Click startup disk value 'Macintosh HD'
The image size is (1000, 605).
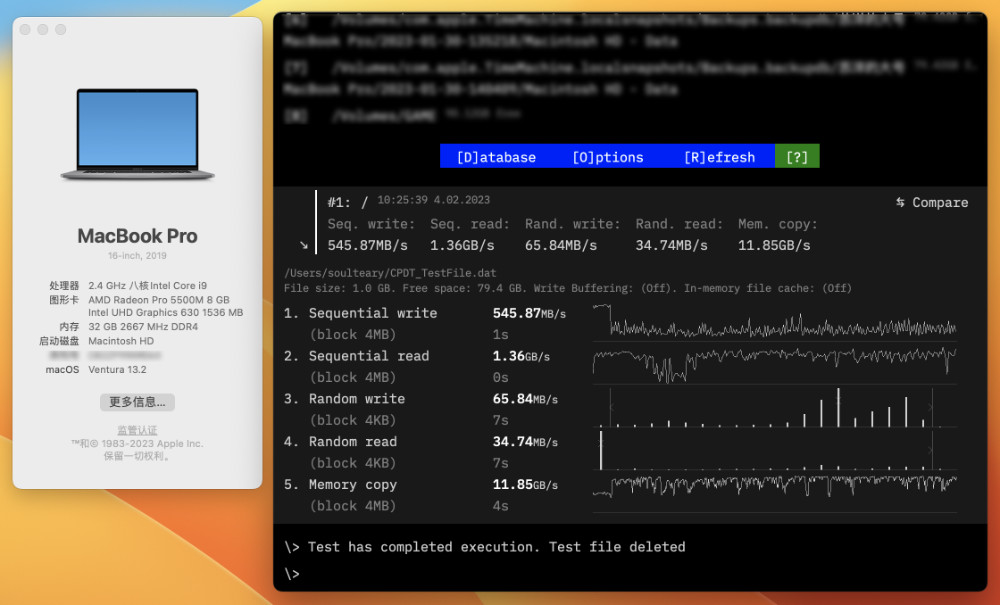pos(121,341)
